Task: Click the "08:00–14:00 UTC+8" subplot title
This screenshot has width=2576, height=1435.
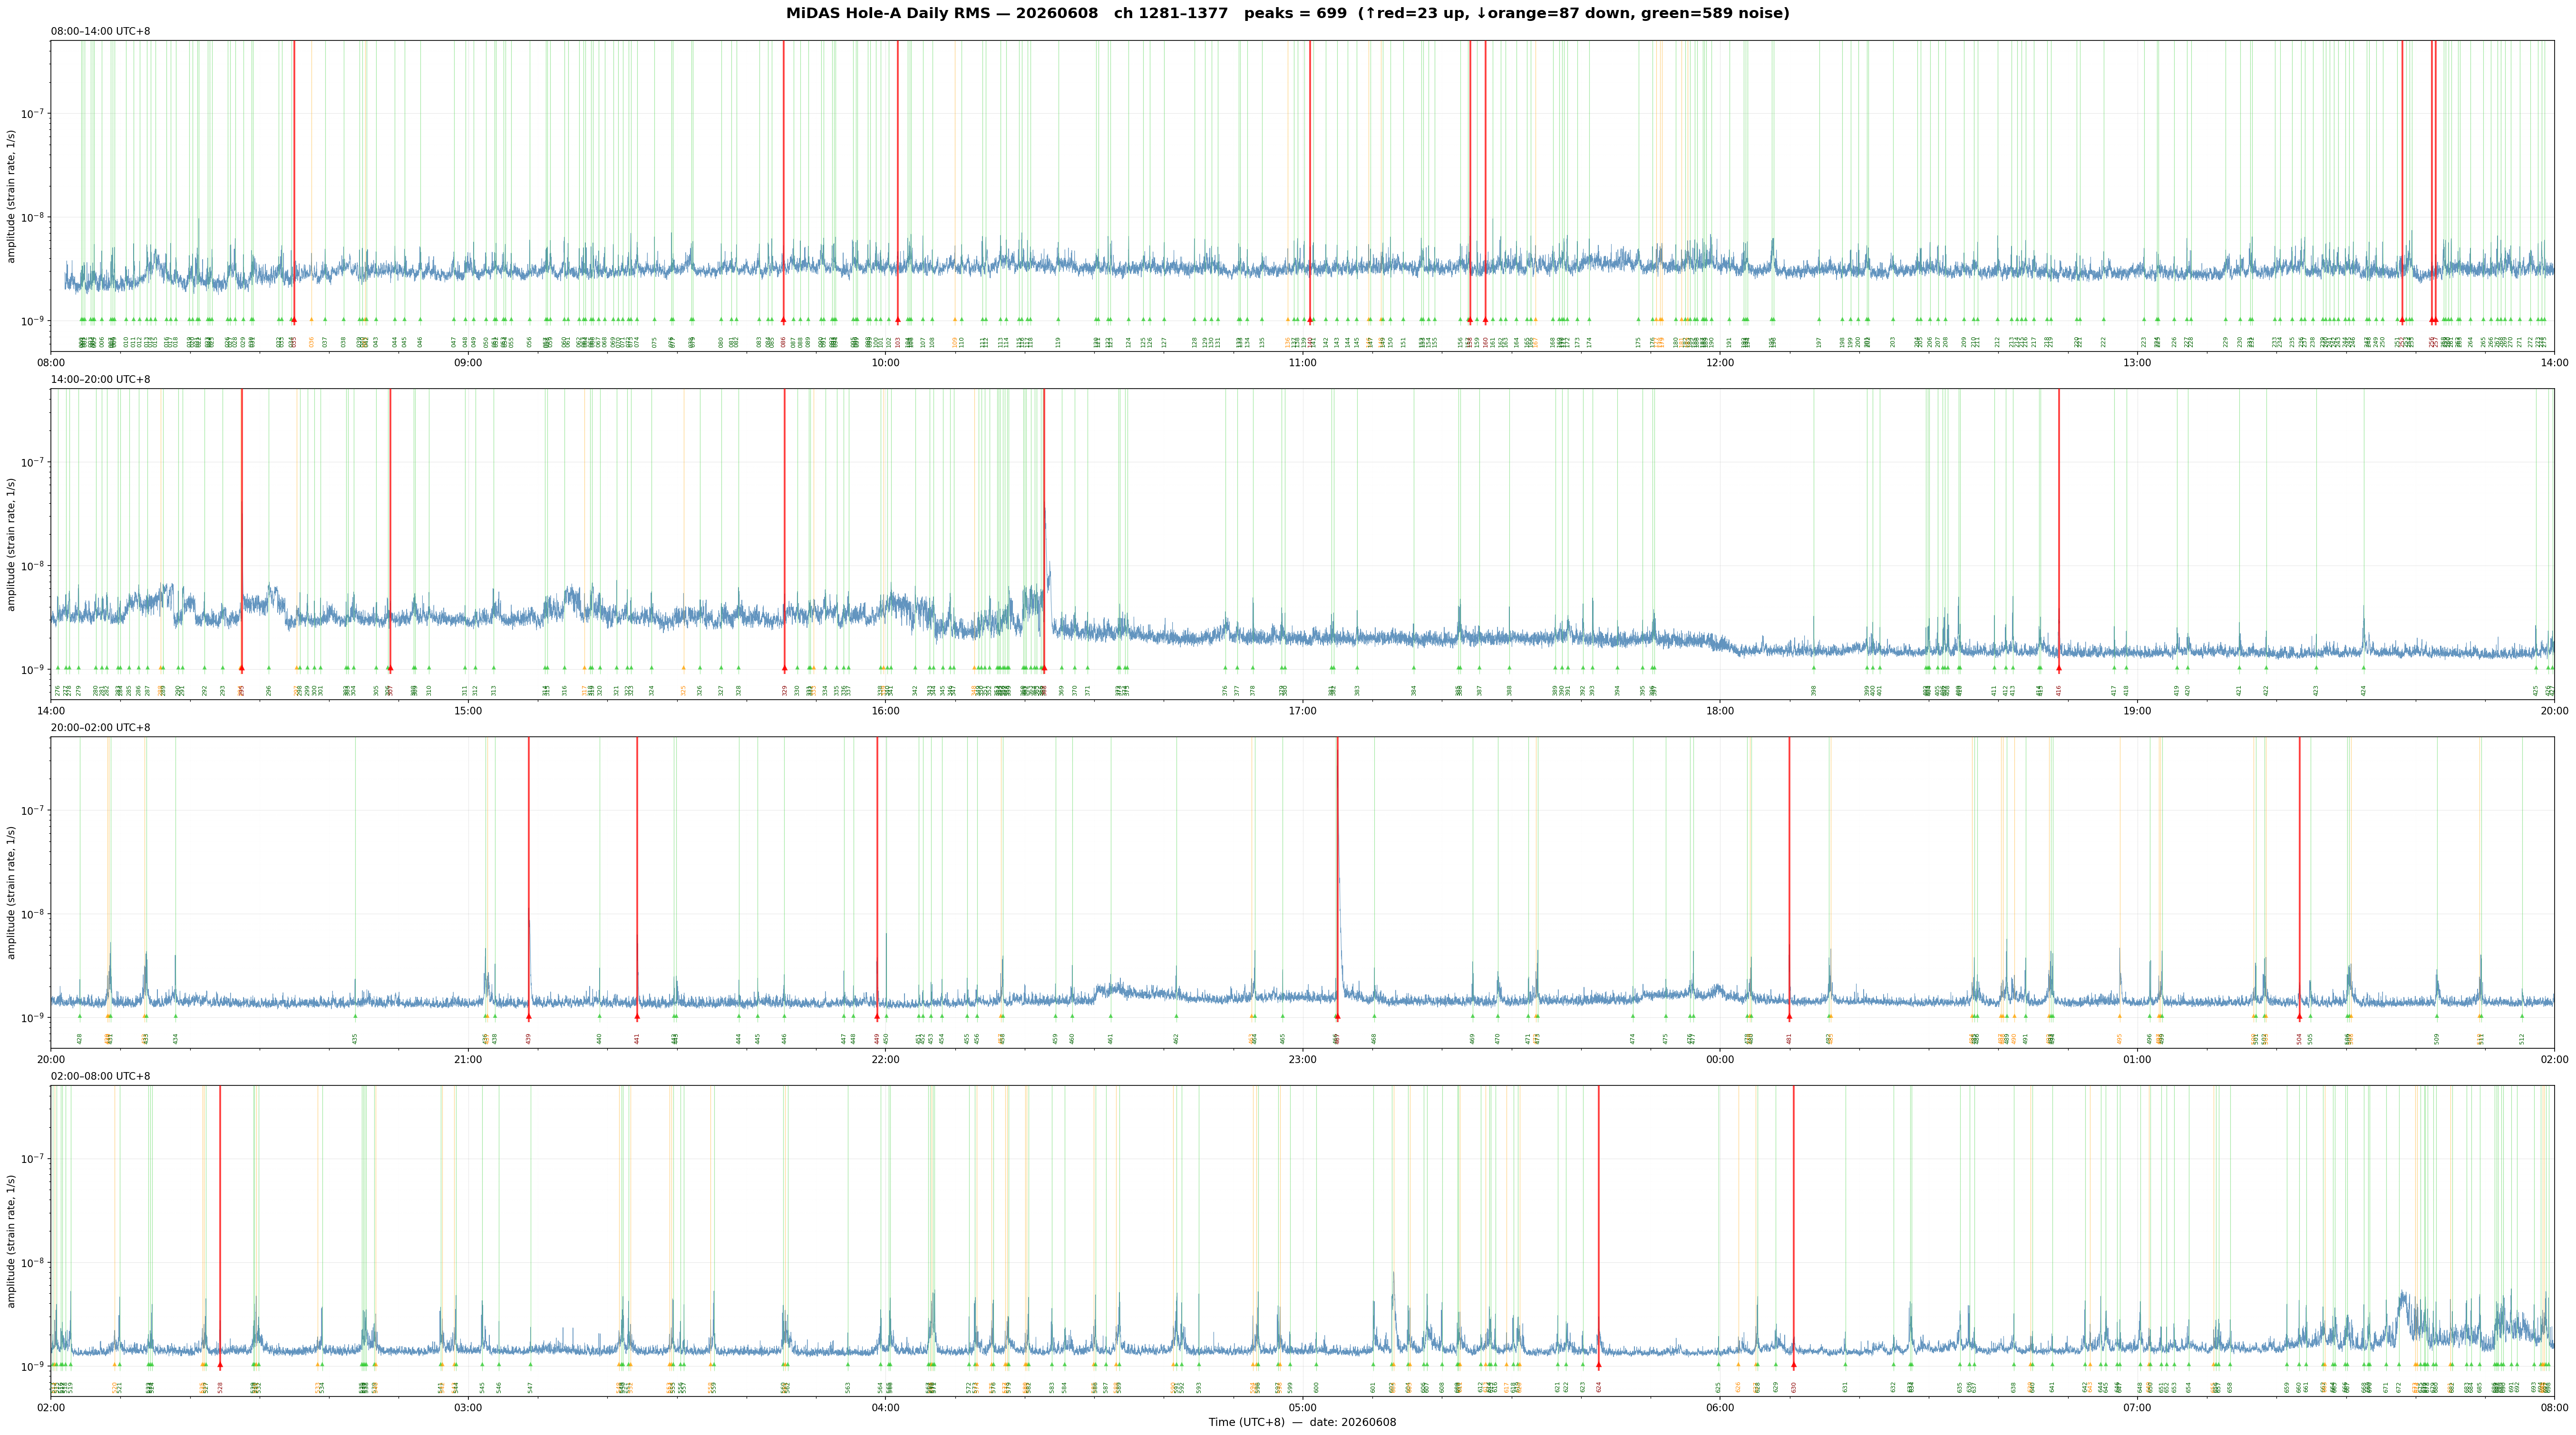Action: (x=101, y=32)
